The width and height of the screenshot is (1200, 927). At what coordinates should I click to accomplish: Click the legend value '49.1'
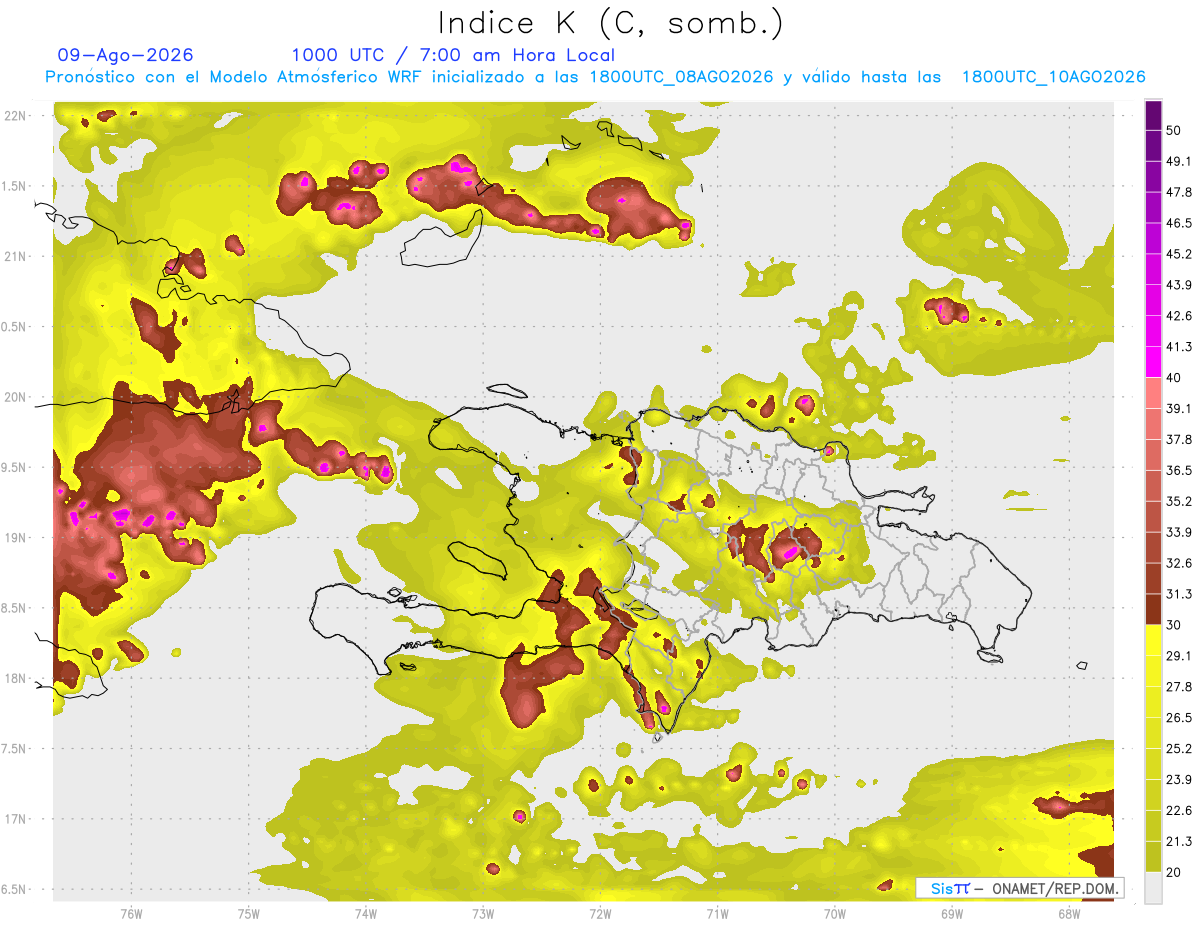tap(1179, 161)
